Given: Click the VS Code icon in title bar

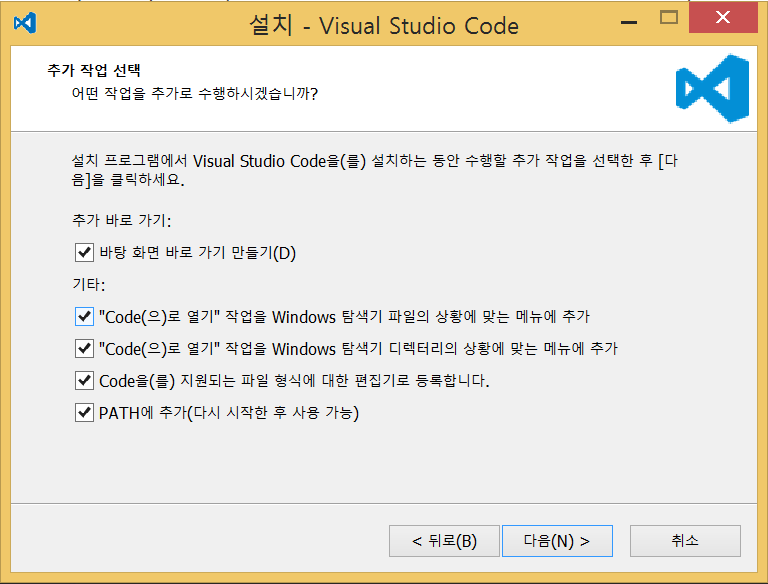Looking at the screenshot, I should click(x=25, y=23).
